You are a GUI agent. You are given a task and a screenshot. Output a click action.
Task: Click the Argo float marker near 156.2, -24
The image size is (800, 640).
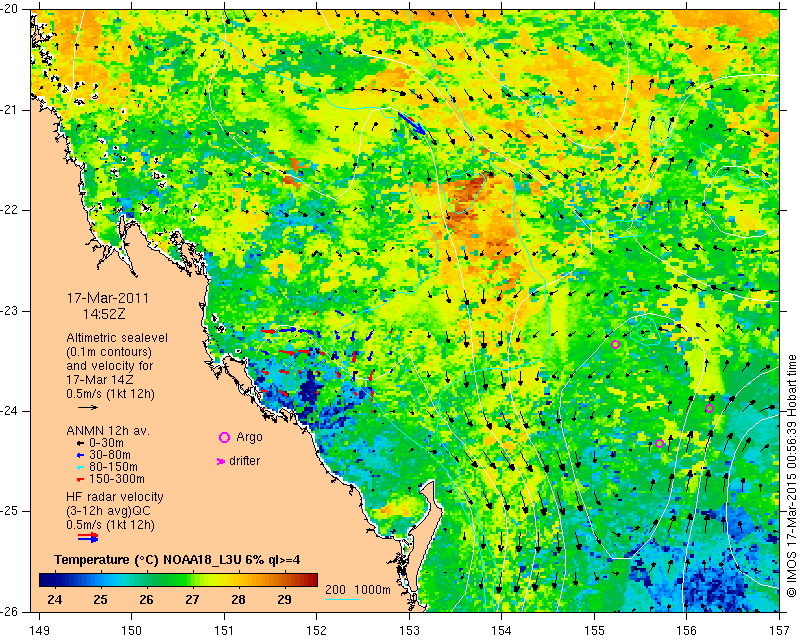[709, 408]
